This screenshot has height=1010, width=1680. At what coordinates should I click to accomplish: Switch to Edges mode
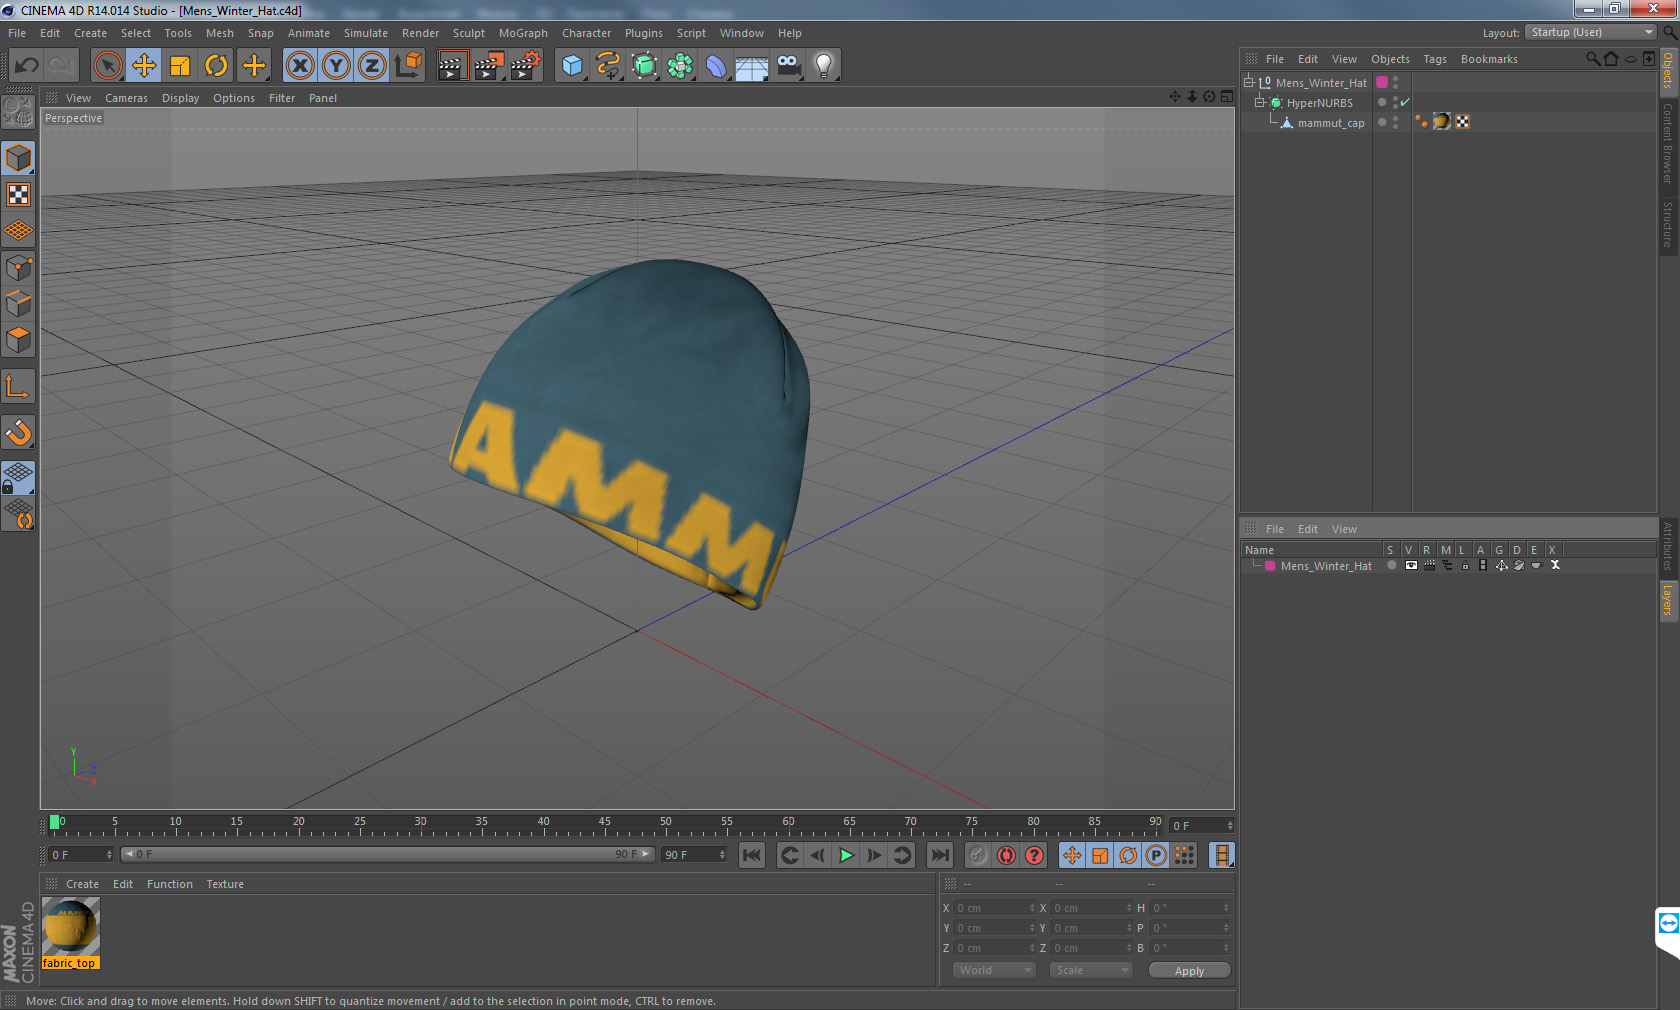[x=18, y=303]
